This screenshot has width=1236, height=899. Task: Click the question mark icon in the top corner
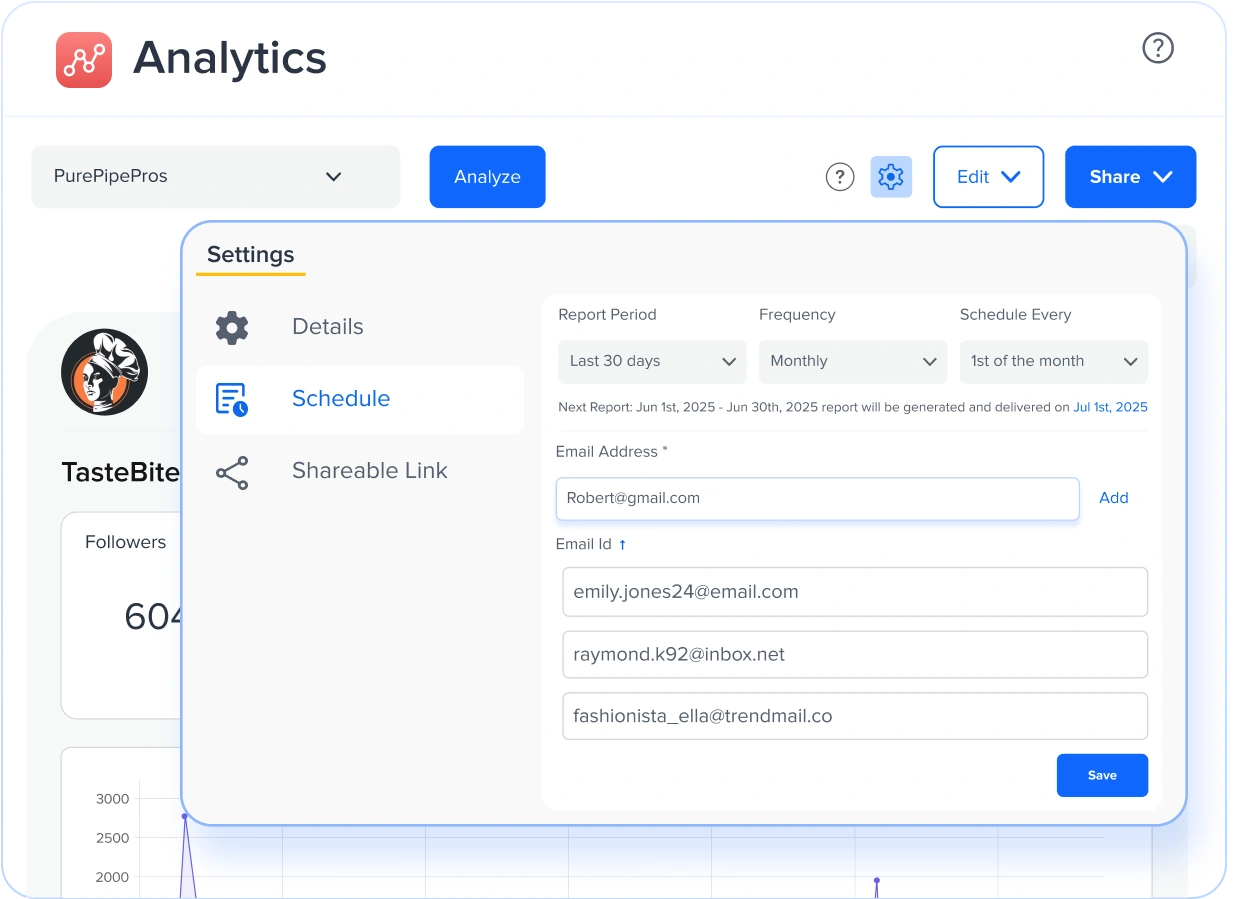[1157, 47]
